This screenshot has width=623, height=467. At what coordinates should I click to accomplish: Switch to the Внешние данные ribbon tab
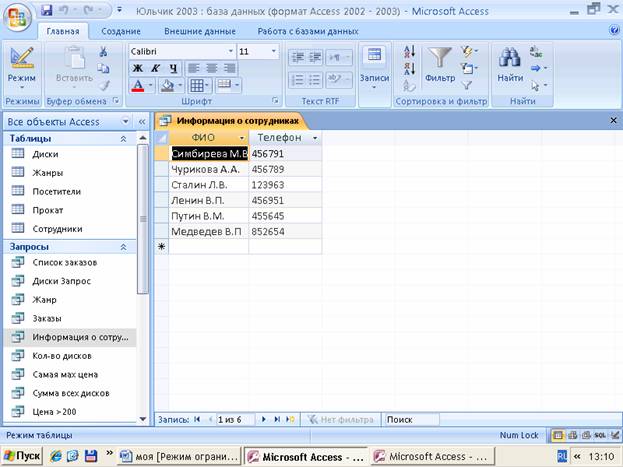point(200,31)
